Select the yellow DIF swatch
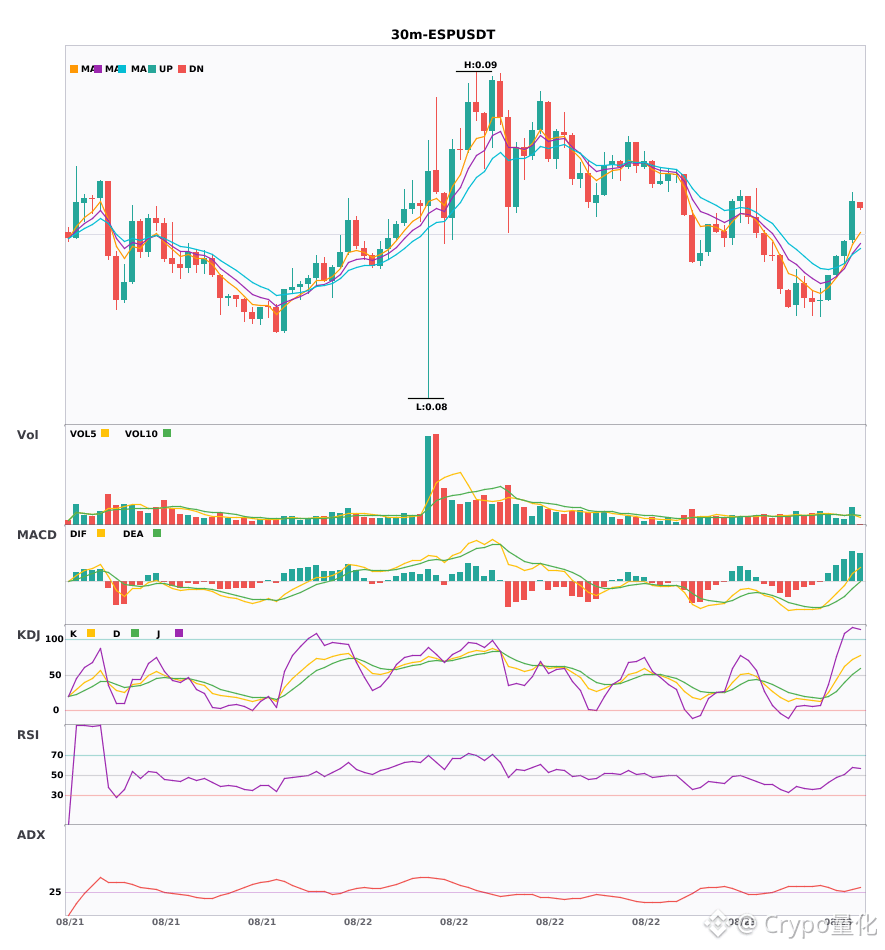The height and width of the screenshot is (950, 885). (x=101, y=533)
